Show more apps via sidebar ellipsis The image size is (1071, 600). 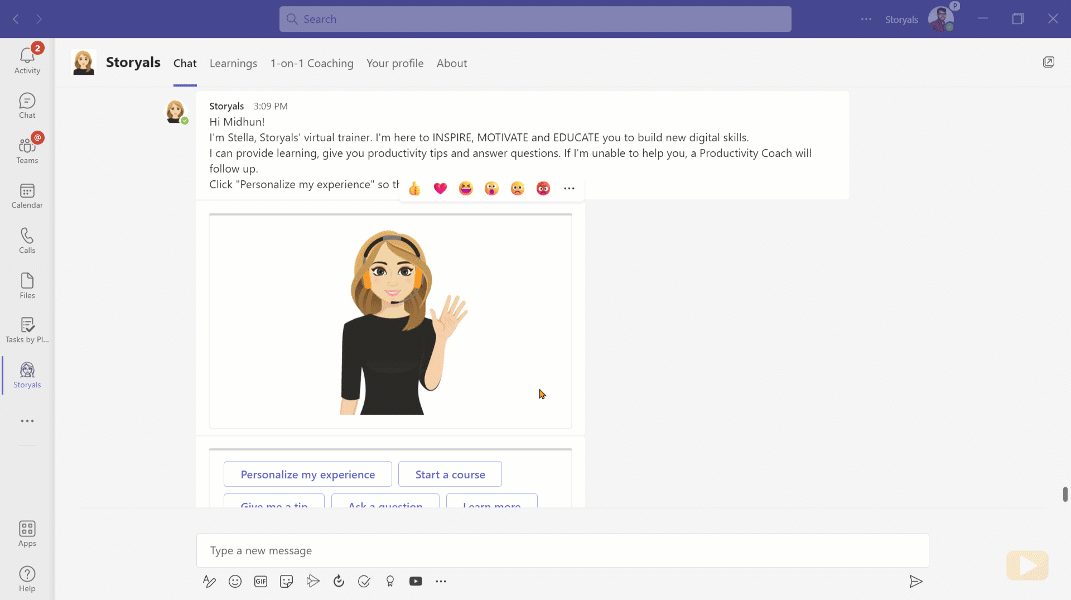point(27,421)
